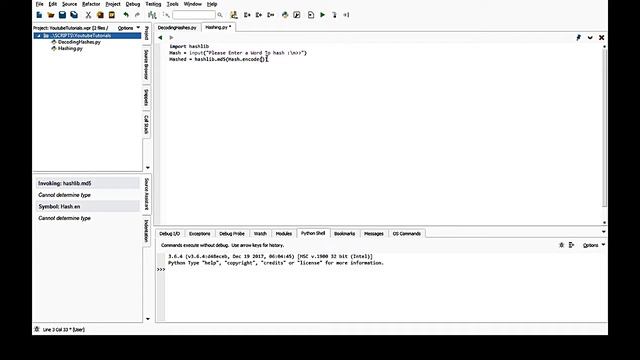Switch to the DecodingHashes.py editor tab

177,28
